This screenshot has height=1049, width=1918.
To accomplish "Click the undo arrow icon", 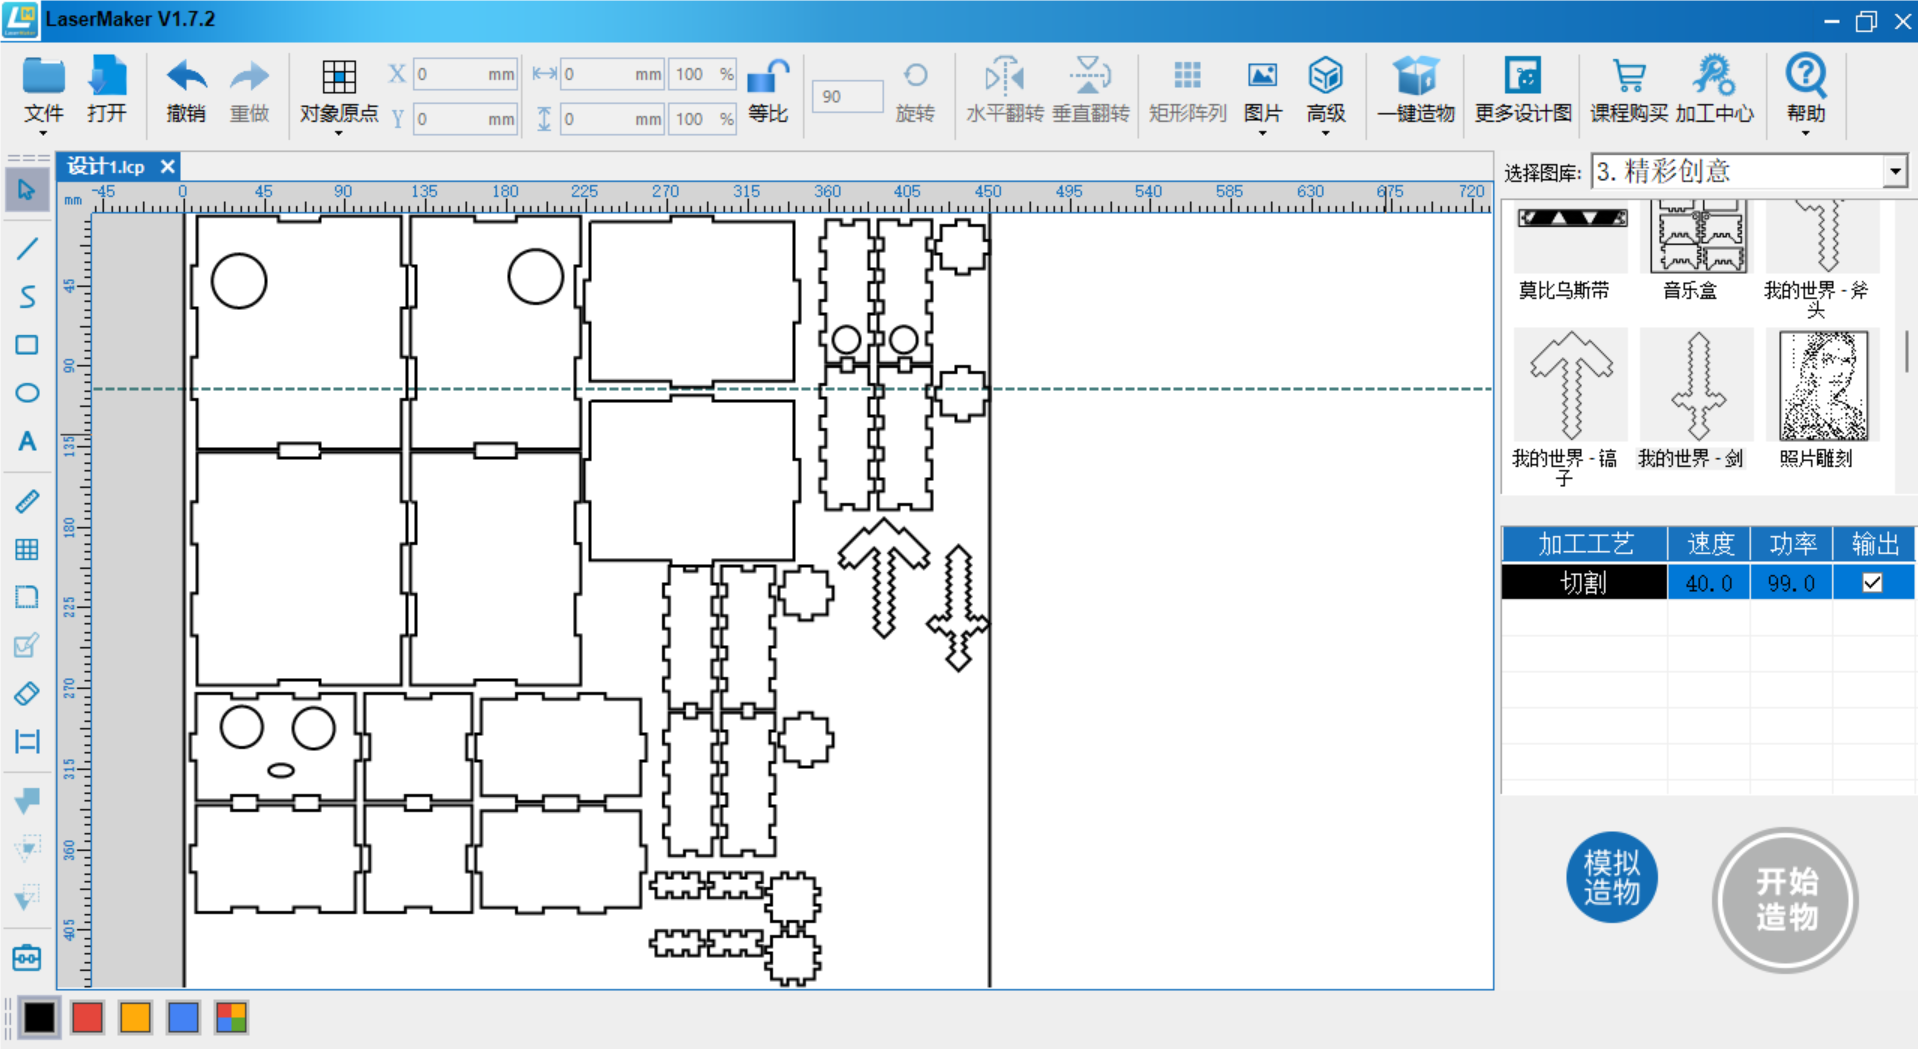I will [186, 76].
